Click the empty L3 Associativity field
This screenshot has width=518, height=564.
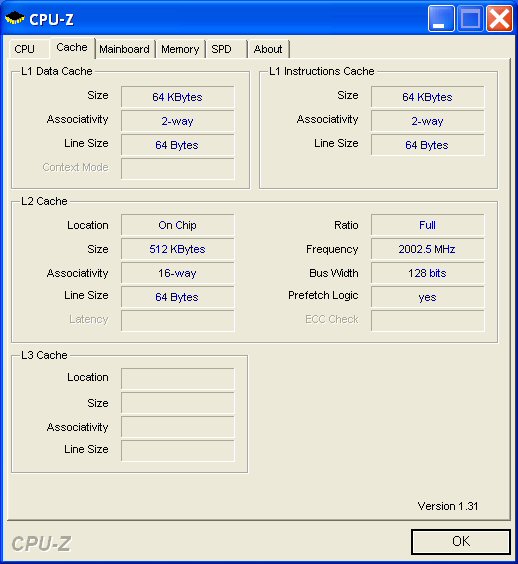pos(177,427)
